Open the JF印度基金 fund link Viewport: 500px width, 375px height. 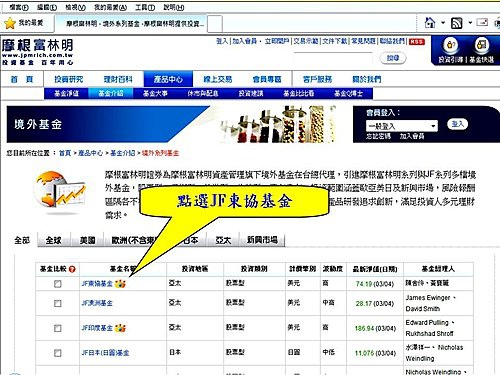[97, 328]
